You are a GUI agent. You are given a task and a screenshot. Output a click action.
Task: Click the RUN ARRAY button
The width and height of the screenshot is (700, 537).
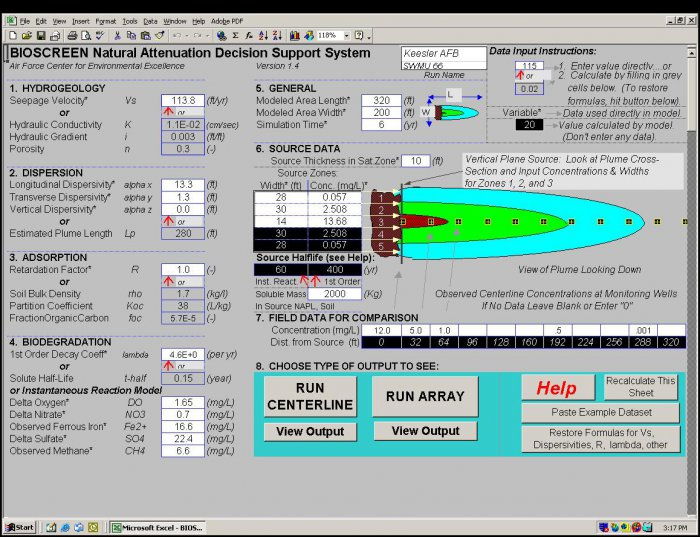425,396
